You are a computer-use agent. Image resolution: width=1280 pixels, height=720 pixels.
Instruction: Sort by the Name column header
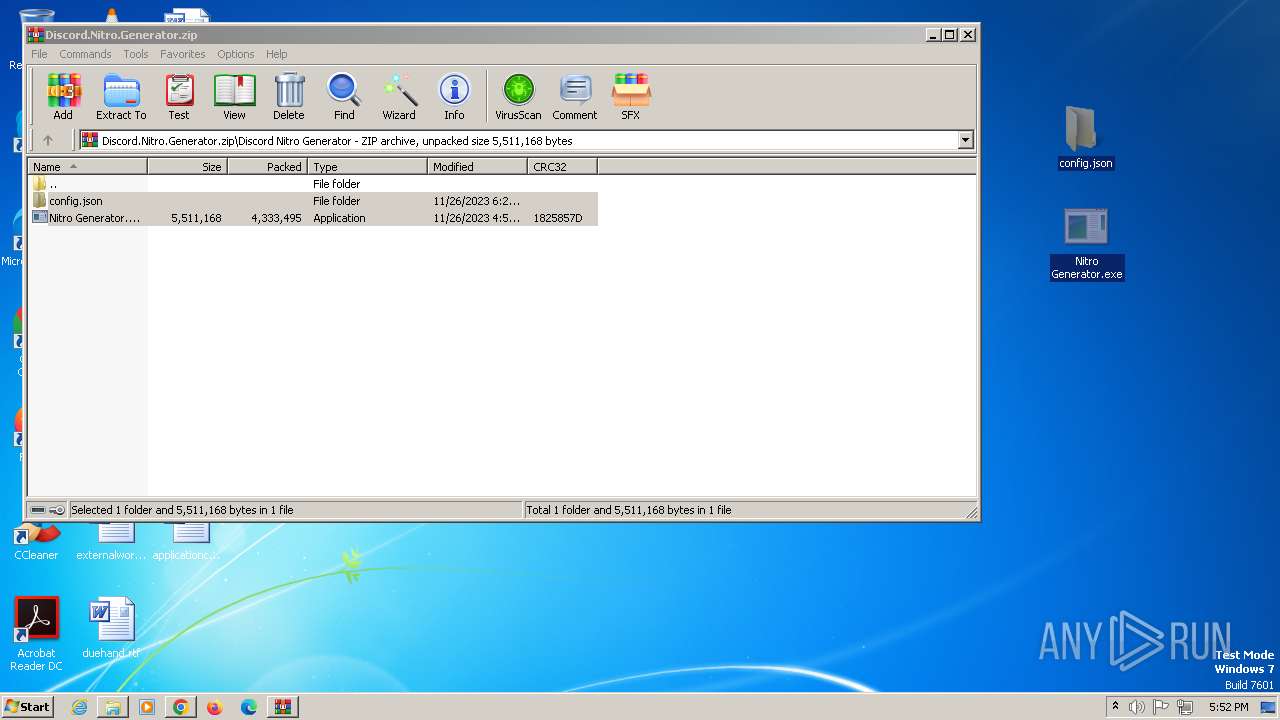88,167
